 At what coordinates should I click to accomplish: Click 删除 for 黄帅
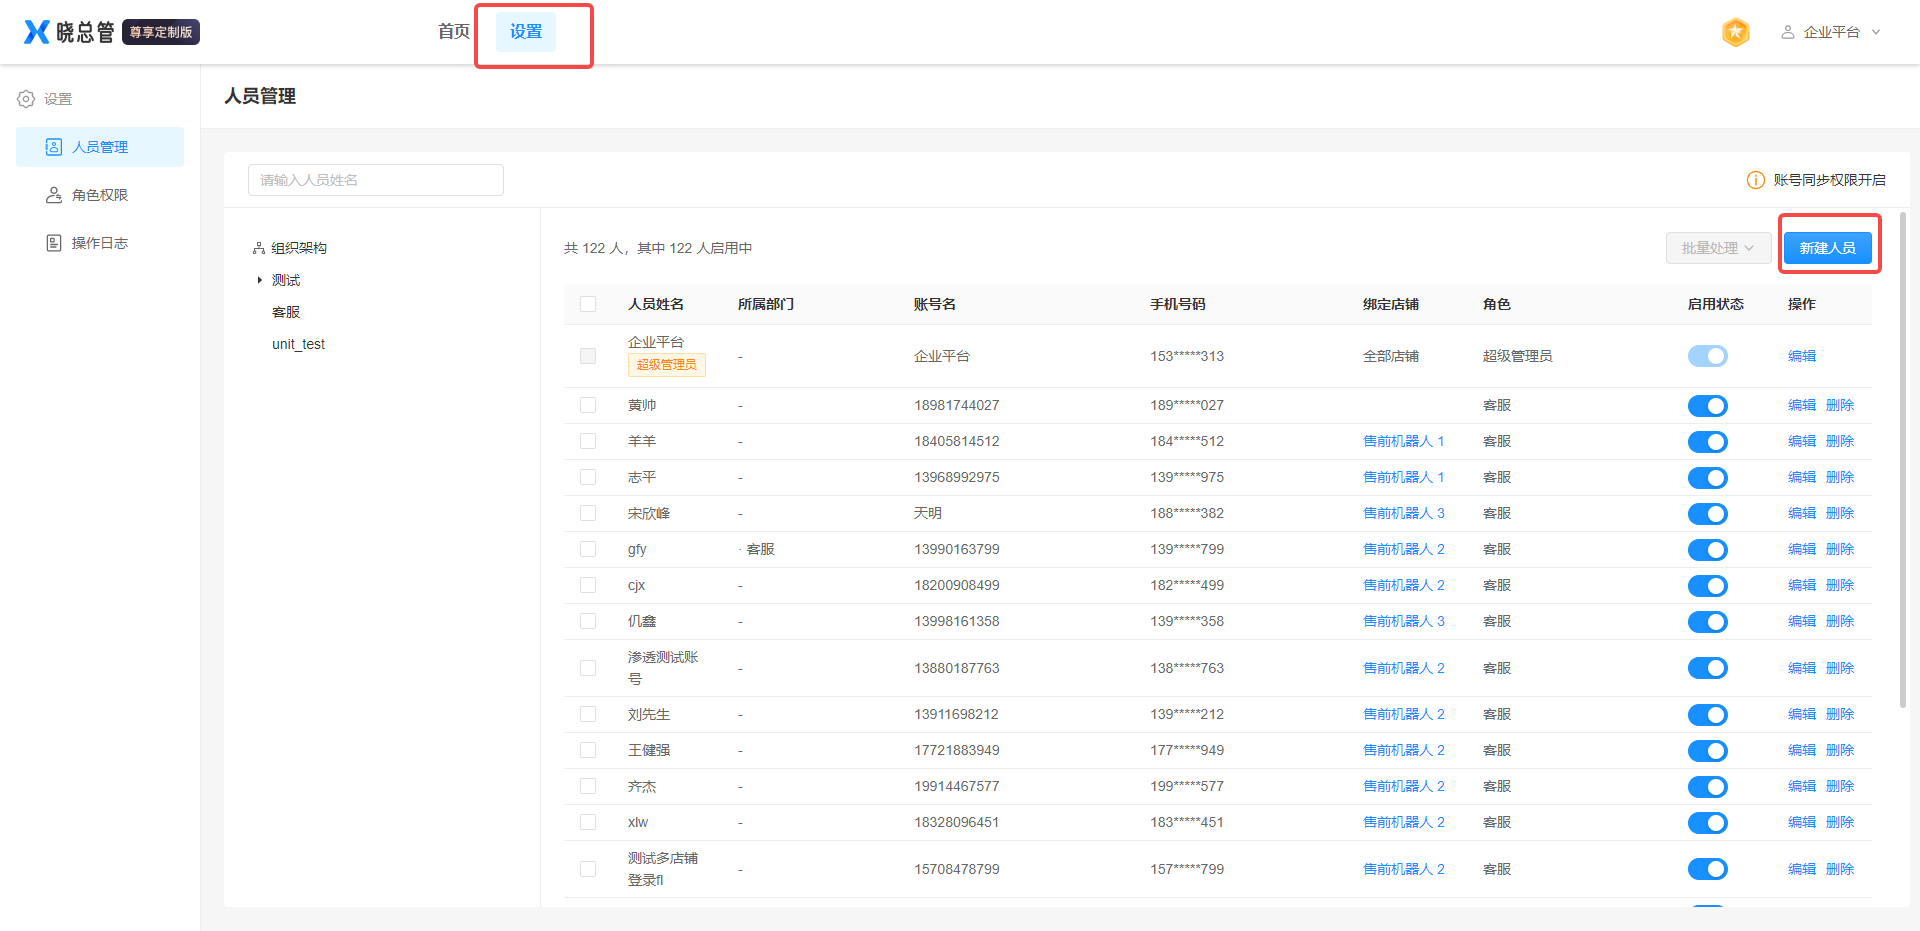point(1840,405)
